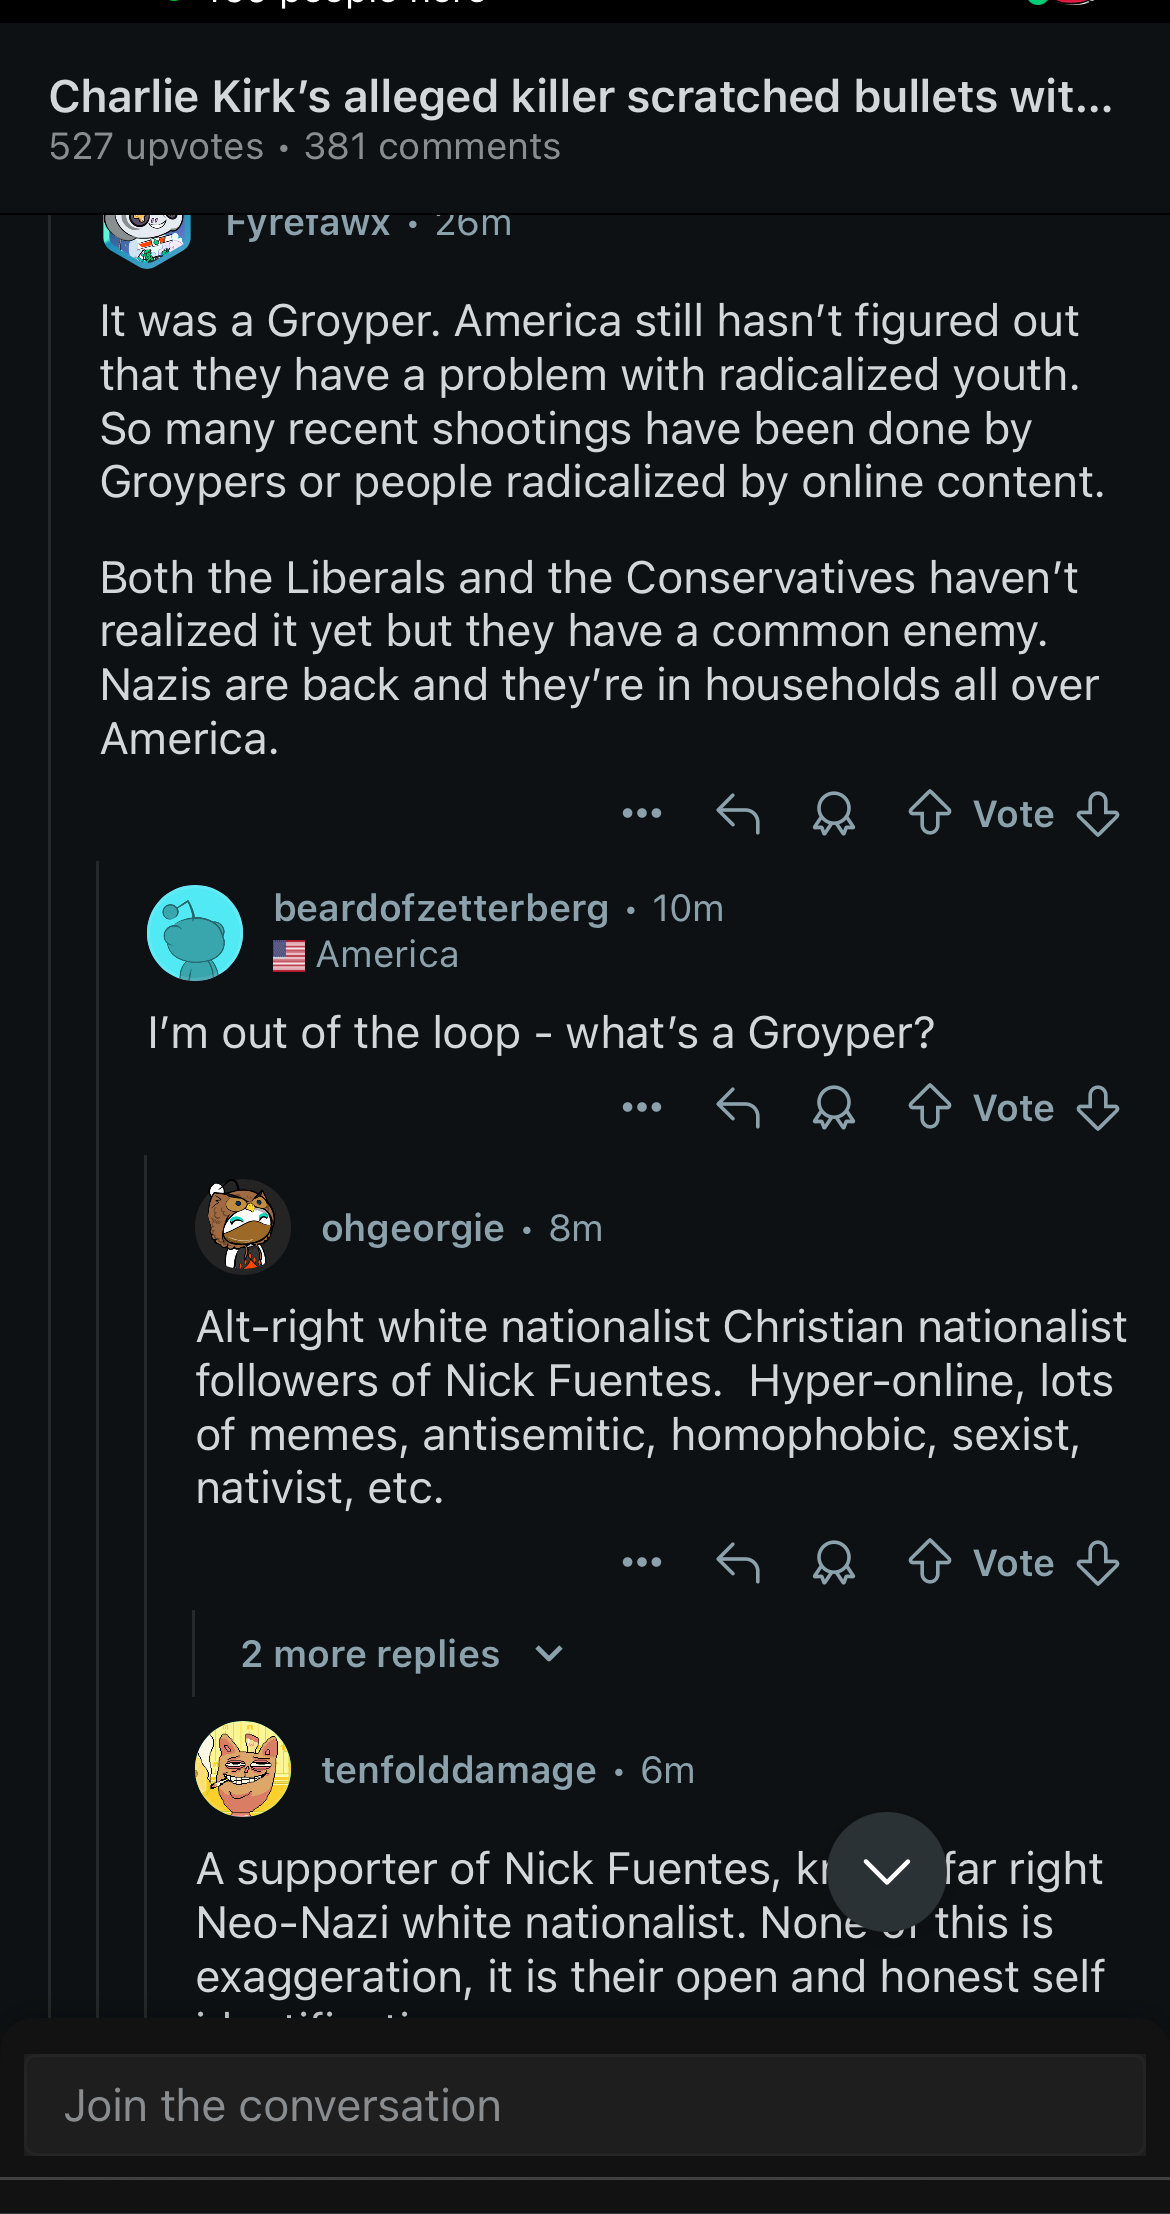This screenshot has height=2214, width=1170.
Task: Downvote beardofzetterberg's question comment
Action: (1097, 1107)
